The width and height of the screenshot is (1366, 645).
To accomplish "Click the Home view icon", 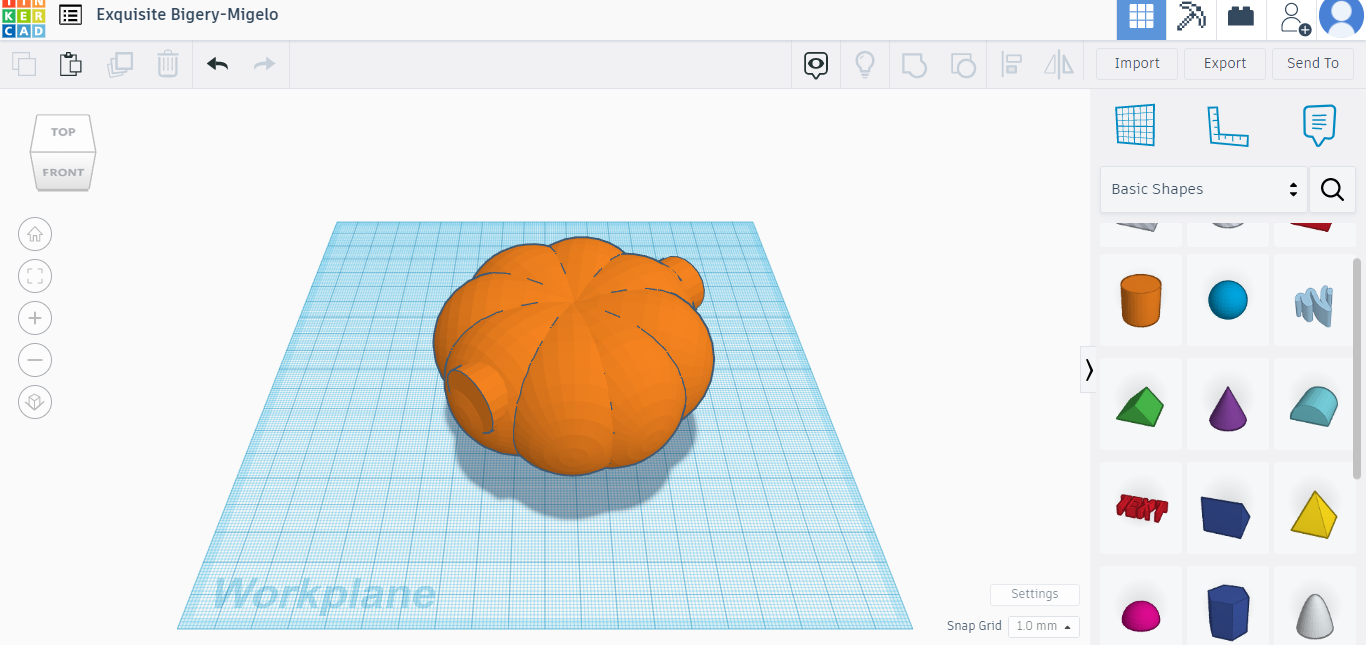I will tap(35, 235).
